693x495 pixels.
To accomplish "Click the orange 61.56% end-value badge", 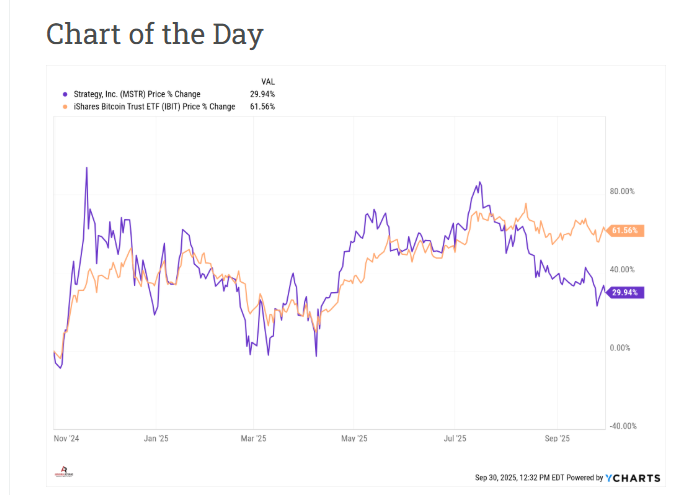I will 623,231.
